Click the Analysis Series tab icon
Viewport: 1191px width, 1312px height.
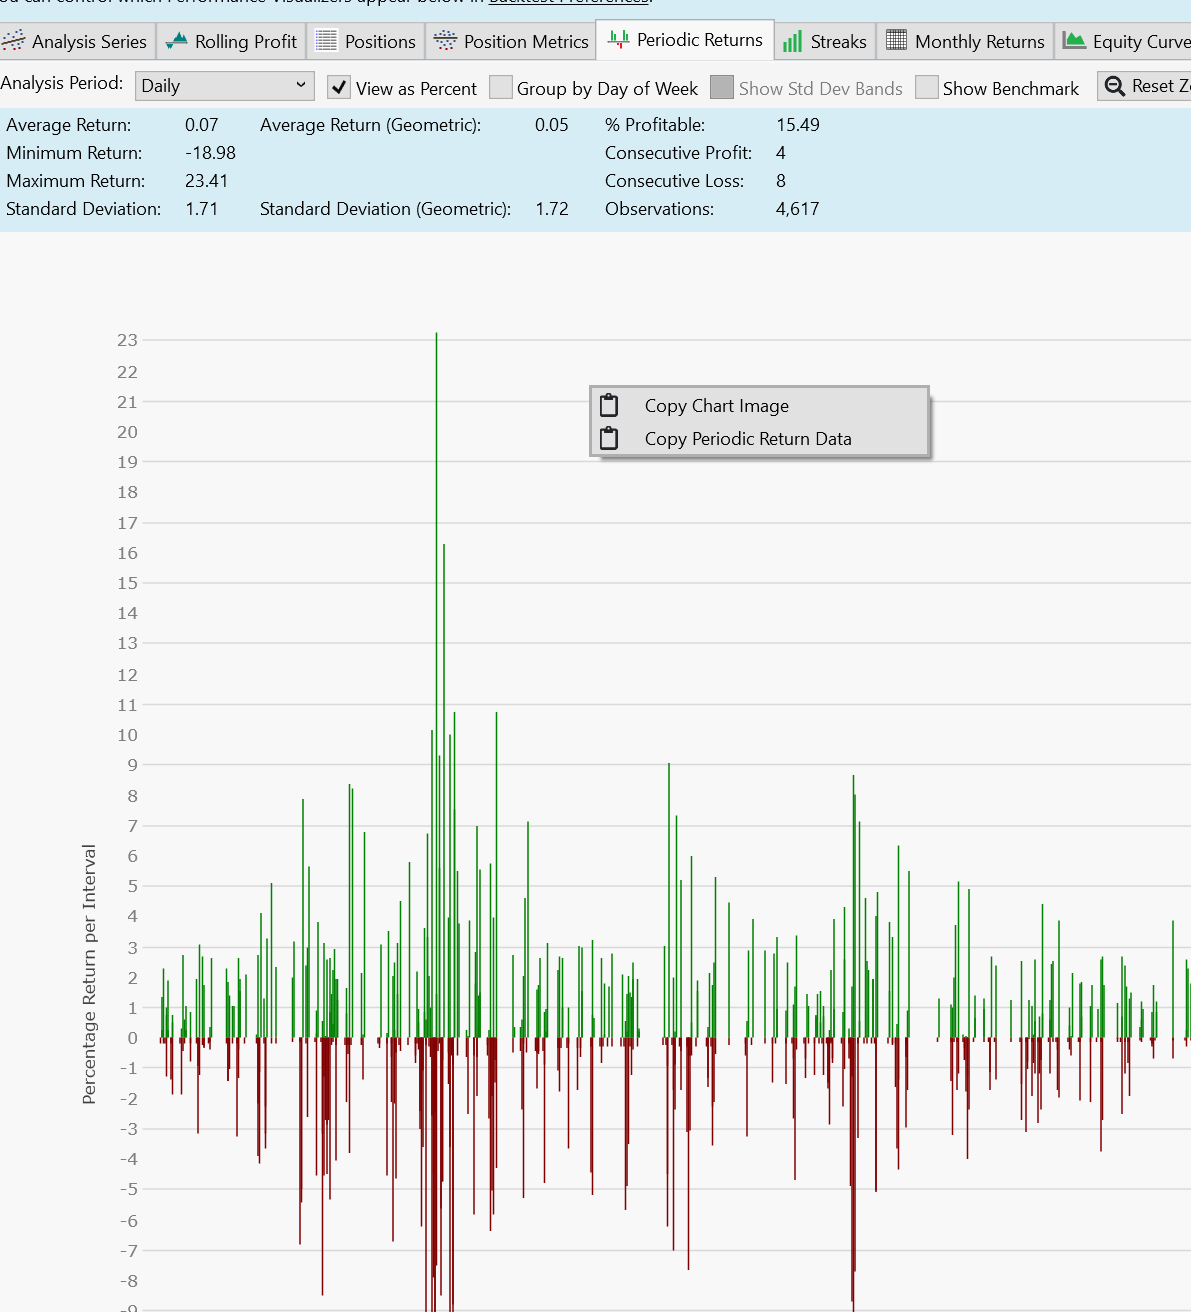pos(14,41)
